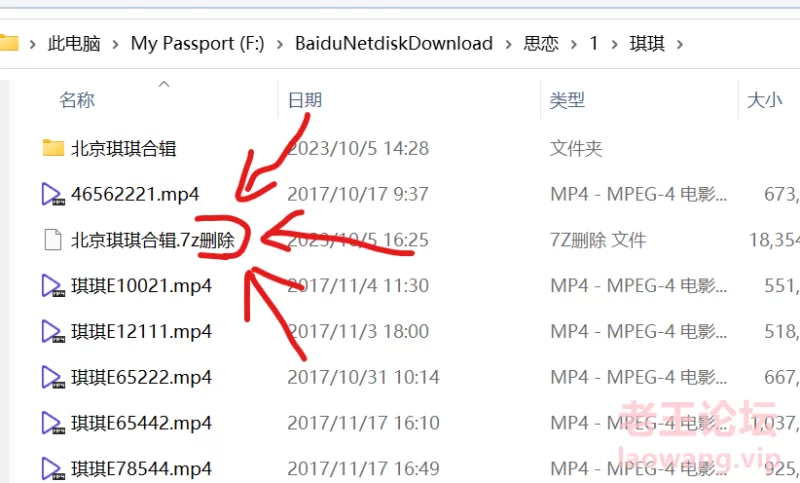Select the 琪琪E12111.mp4 video icon
This screenshot has width=800, height=483.
tap(53, 332)
